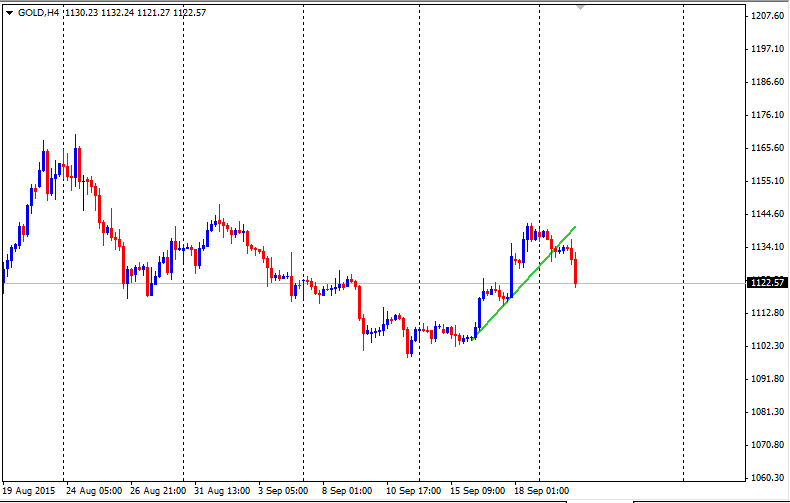Click the triangle before GOLD,H4 title
This screenshot has width=790, height=503.
click(9, 13)
